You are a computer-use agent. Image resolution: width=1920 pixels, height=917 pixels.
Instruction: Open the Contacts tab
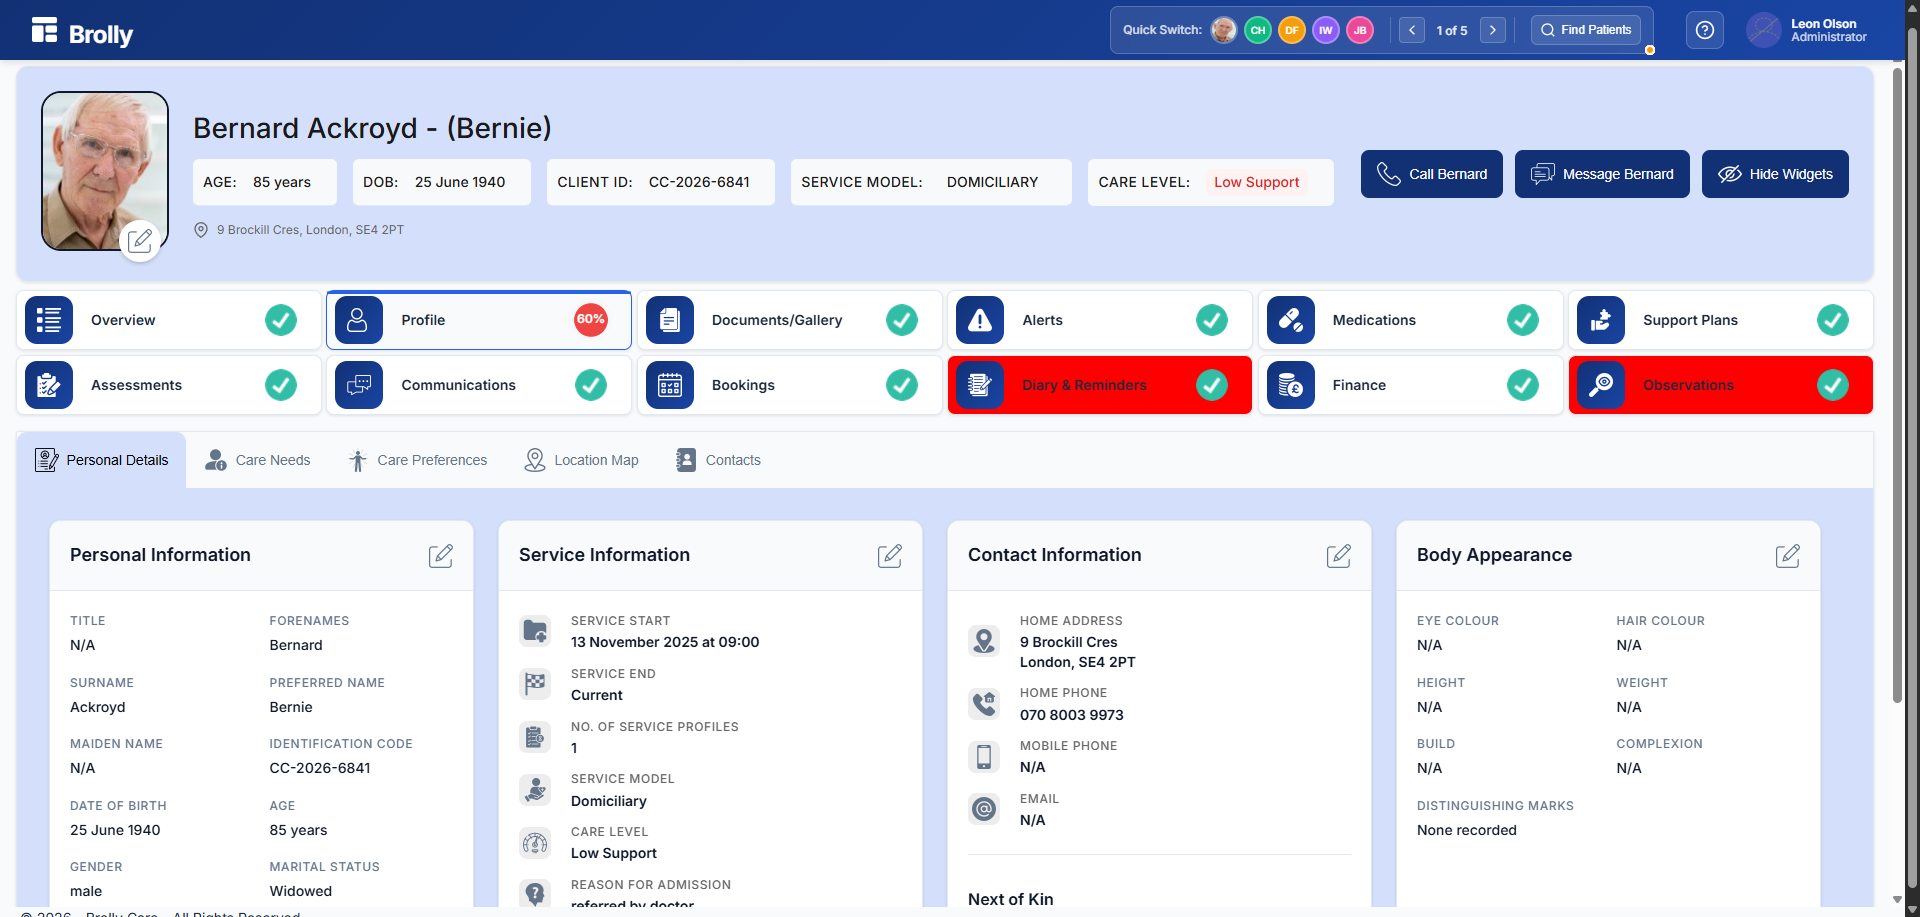tap(718, 460)
